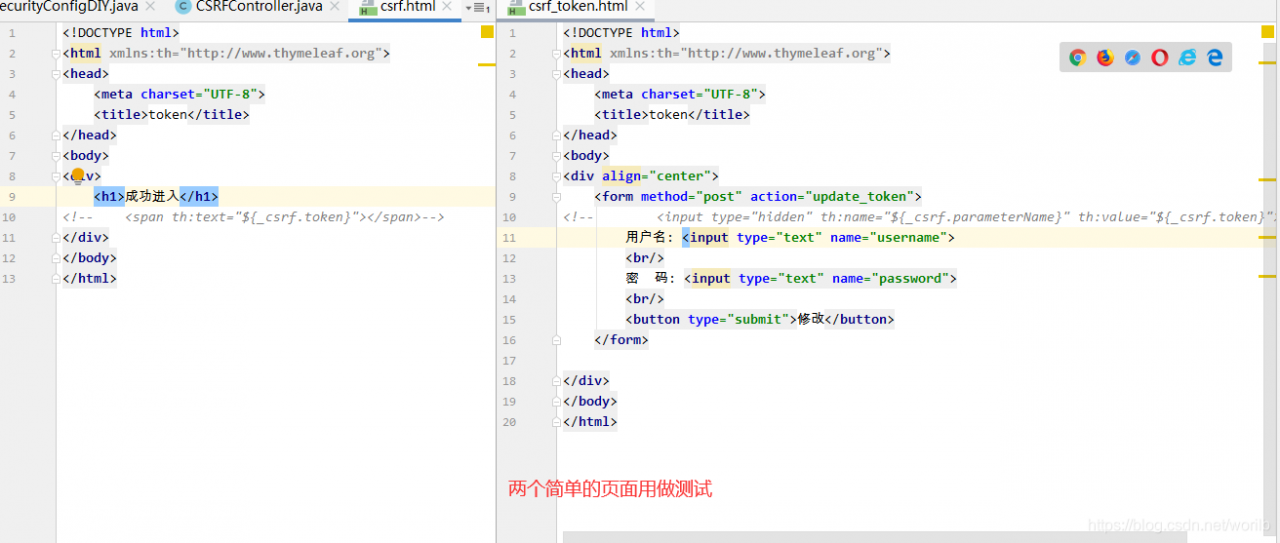Click the warning stripe mark near password line
The image size is (1280, 543).
pos(1267,274)
